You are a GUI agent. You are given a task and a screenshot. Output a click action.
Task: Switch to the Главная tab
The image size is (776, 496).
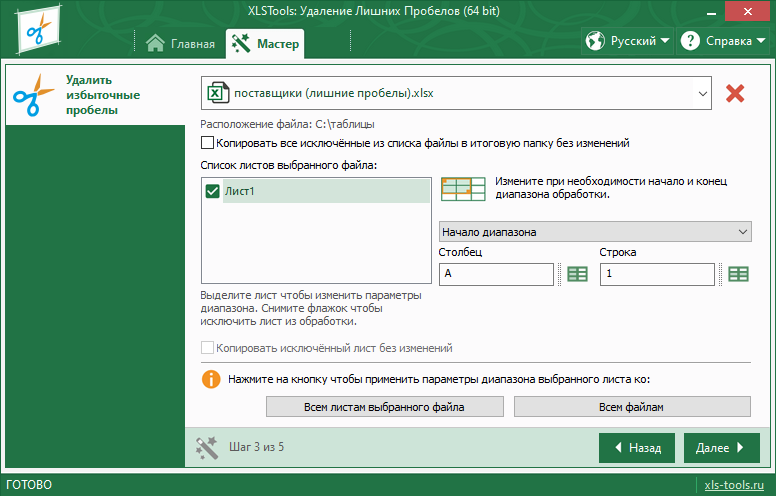[x=180, y=44]
